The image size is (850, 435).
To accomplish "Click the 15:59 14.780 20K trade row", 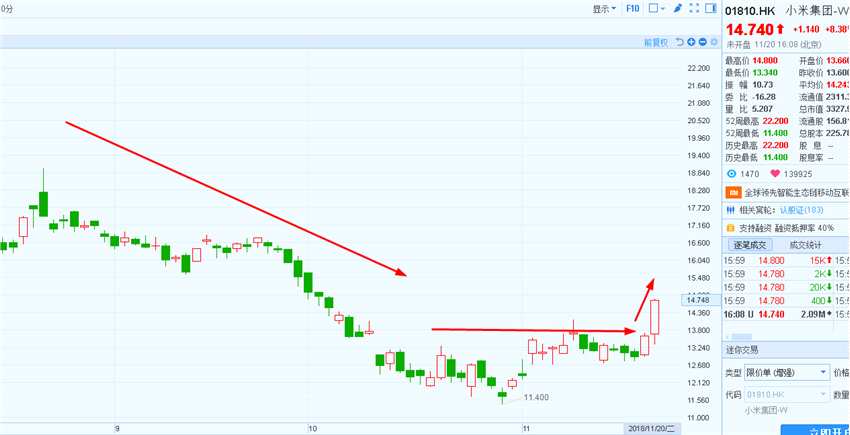I will (786, 287).
